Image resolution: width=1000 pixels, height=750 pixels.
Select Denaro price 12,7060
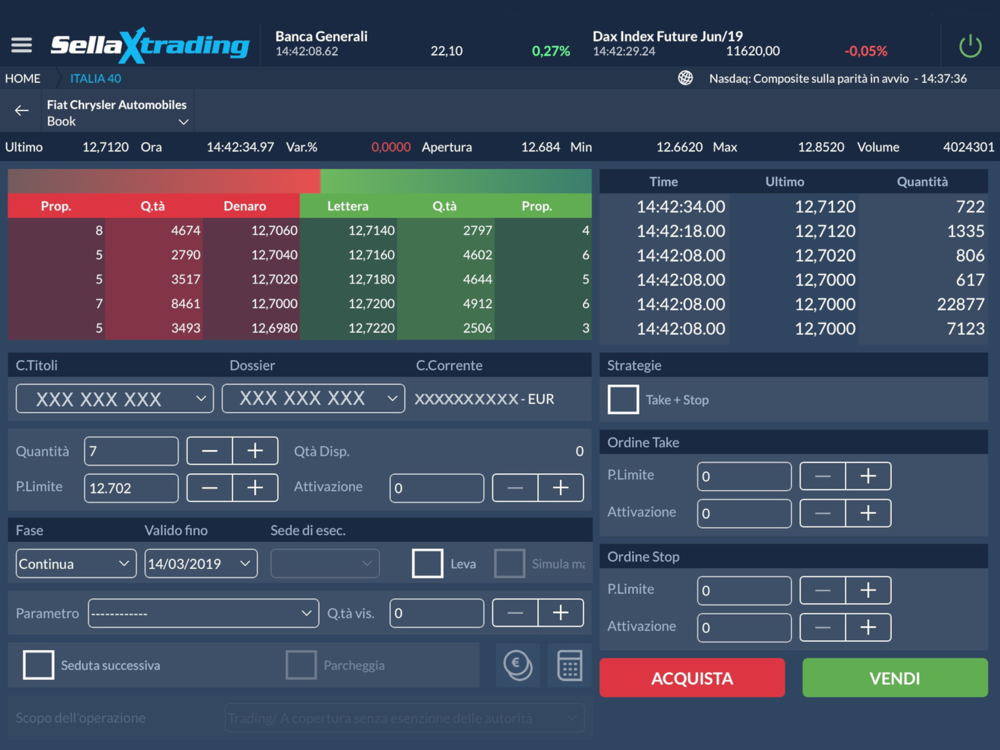click(274, 230)
